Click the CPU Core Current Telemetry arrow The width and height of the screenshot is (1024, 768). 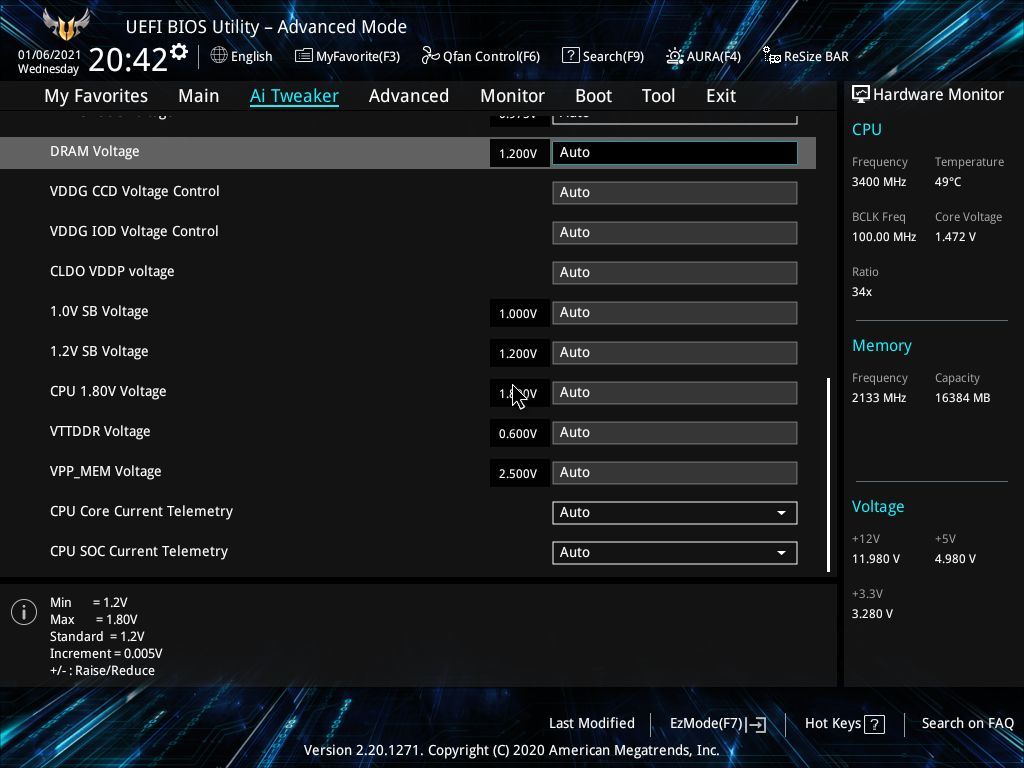click(x=781, y=513)
